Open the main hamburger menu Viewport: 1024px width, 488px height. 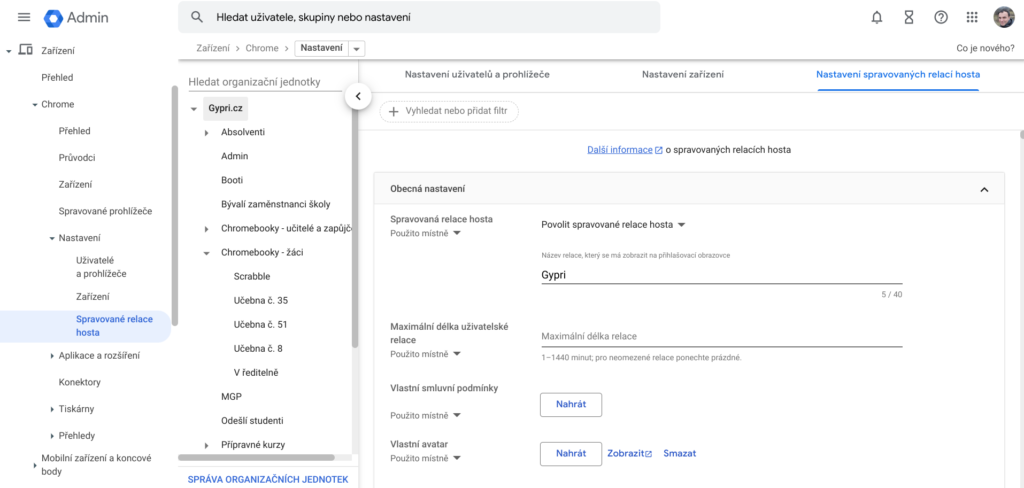(24, 17)
